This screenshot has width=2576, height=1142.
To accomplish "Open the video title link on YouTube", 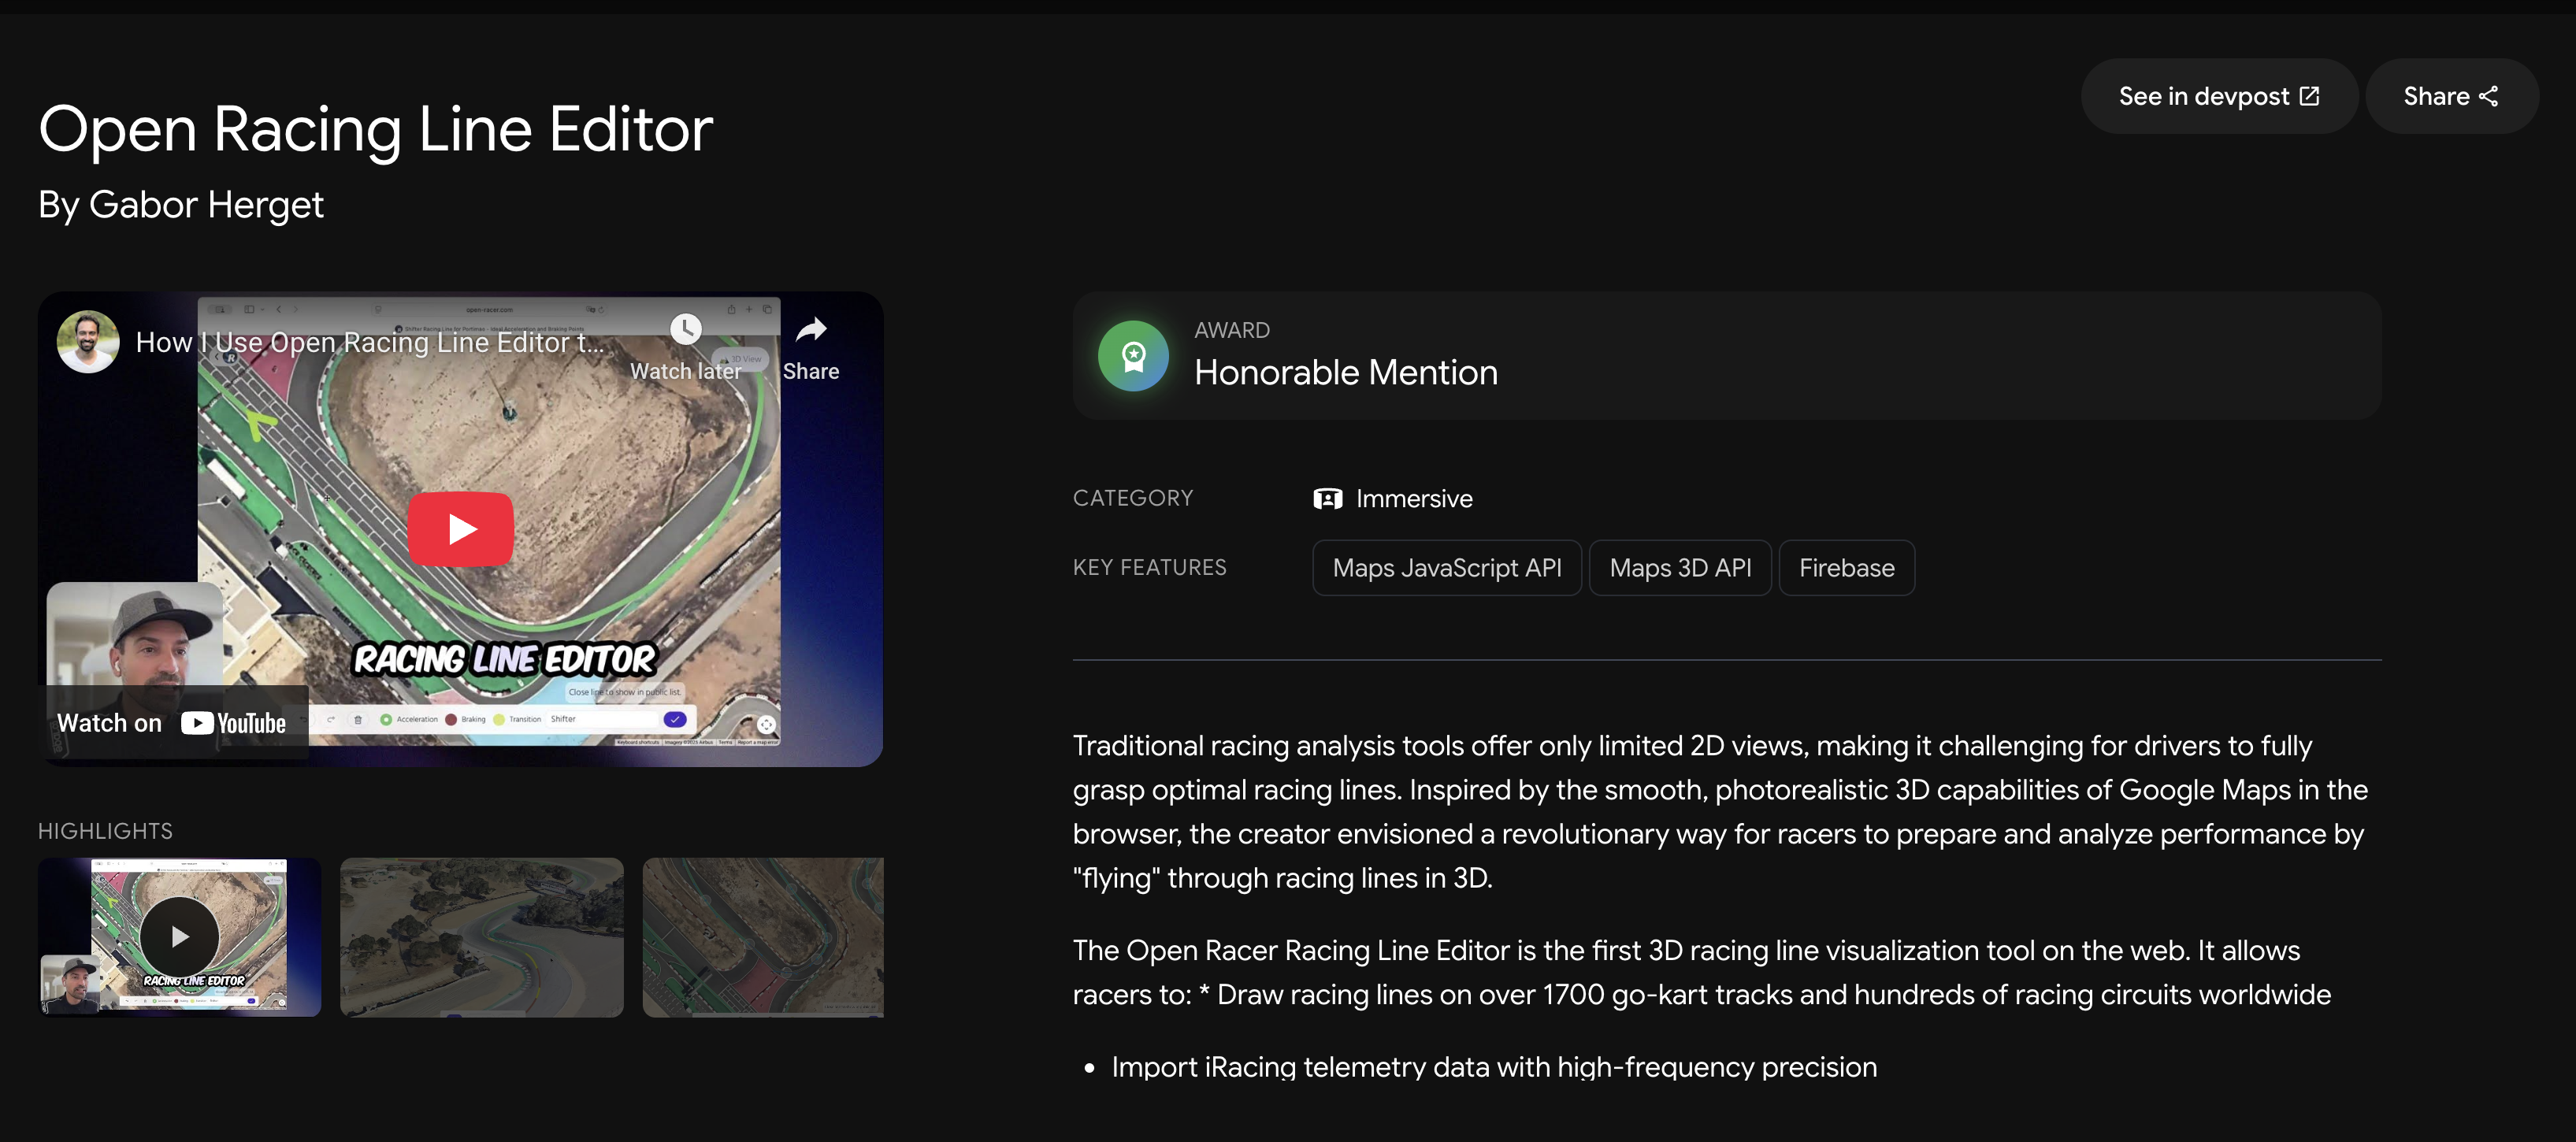I will pyautogui.click(x=370, y=342).
